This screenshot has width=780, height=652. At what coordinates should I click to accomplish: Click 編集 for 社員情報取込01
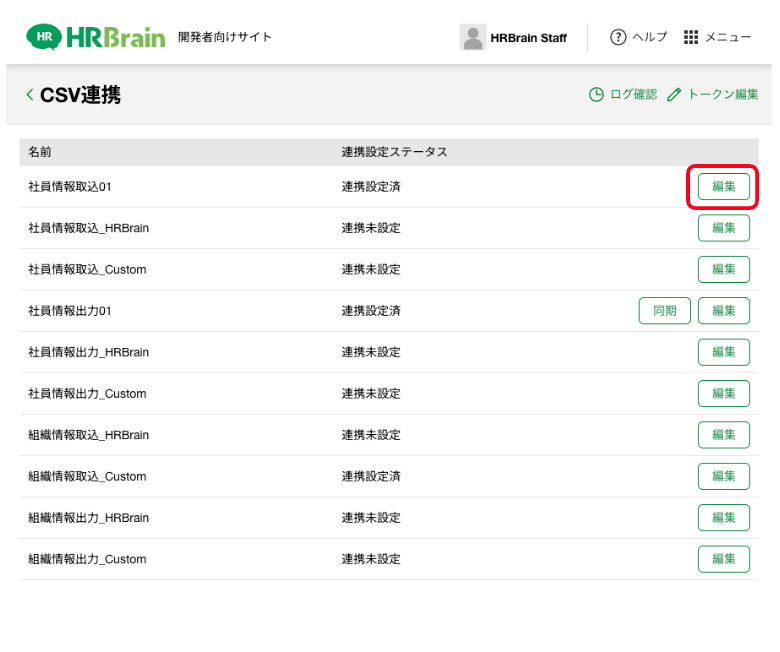(723, 187)
